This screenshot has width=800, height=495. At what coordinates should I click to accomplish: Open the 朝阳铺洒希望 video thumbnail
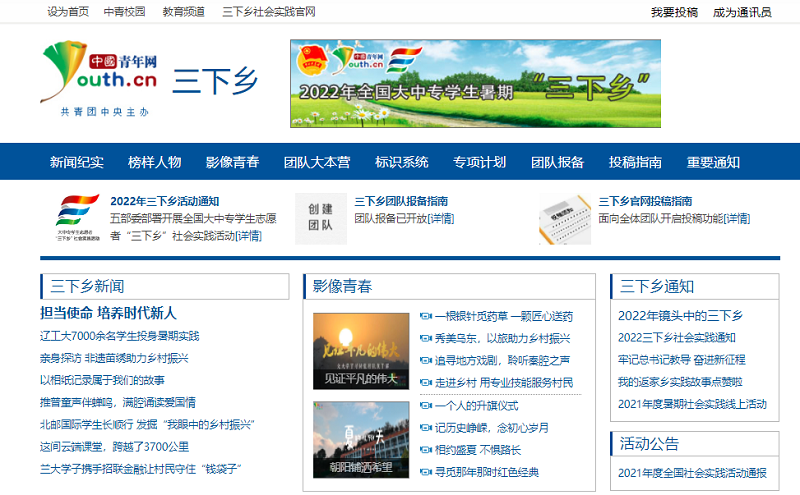[x=361, y=438]
